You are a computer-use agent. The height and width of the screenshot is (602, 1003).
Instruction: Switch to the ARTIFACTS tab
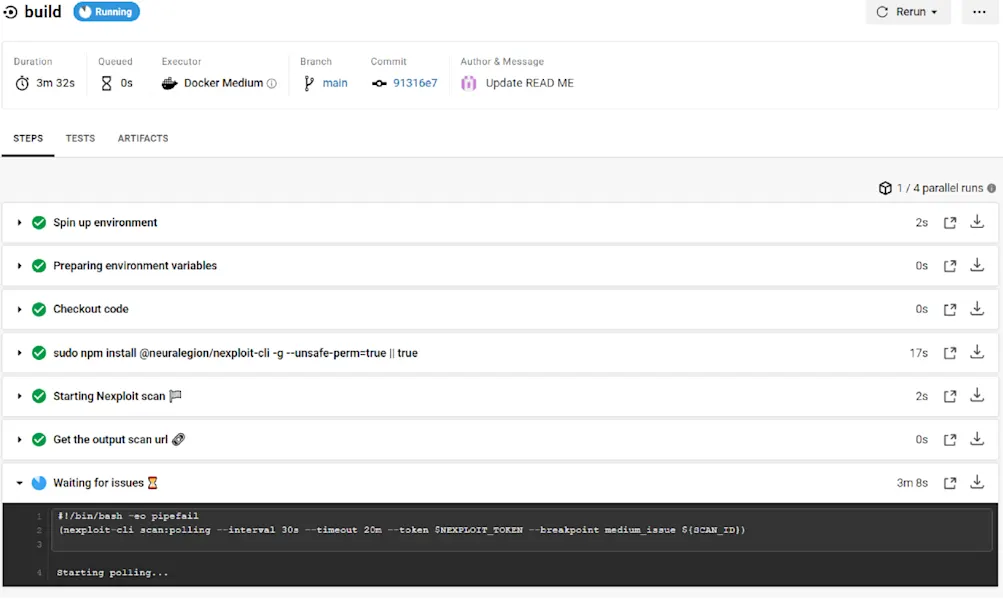pos(142,138)
